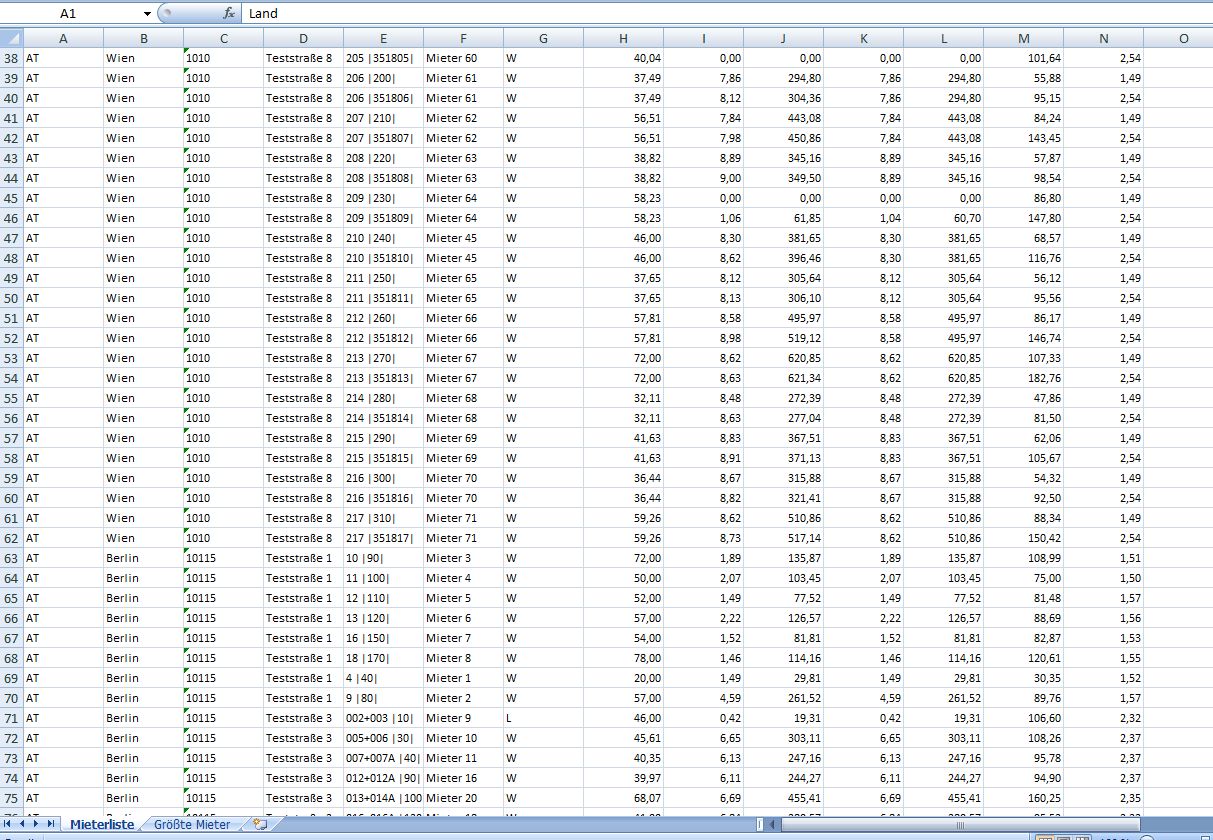Click cell Mieter 8

463,658
